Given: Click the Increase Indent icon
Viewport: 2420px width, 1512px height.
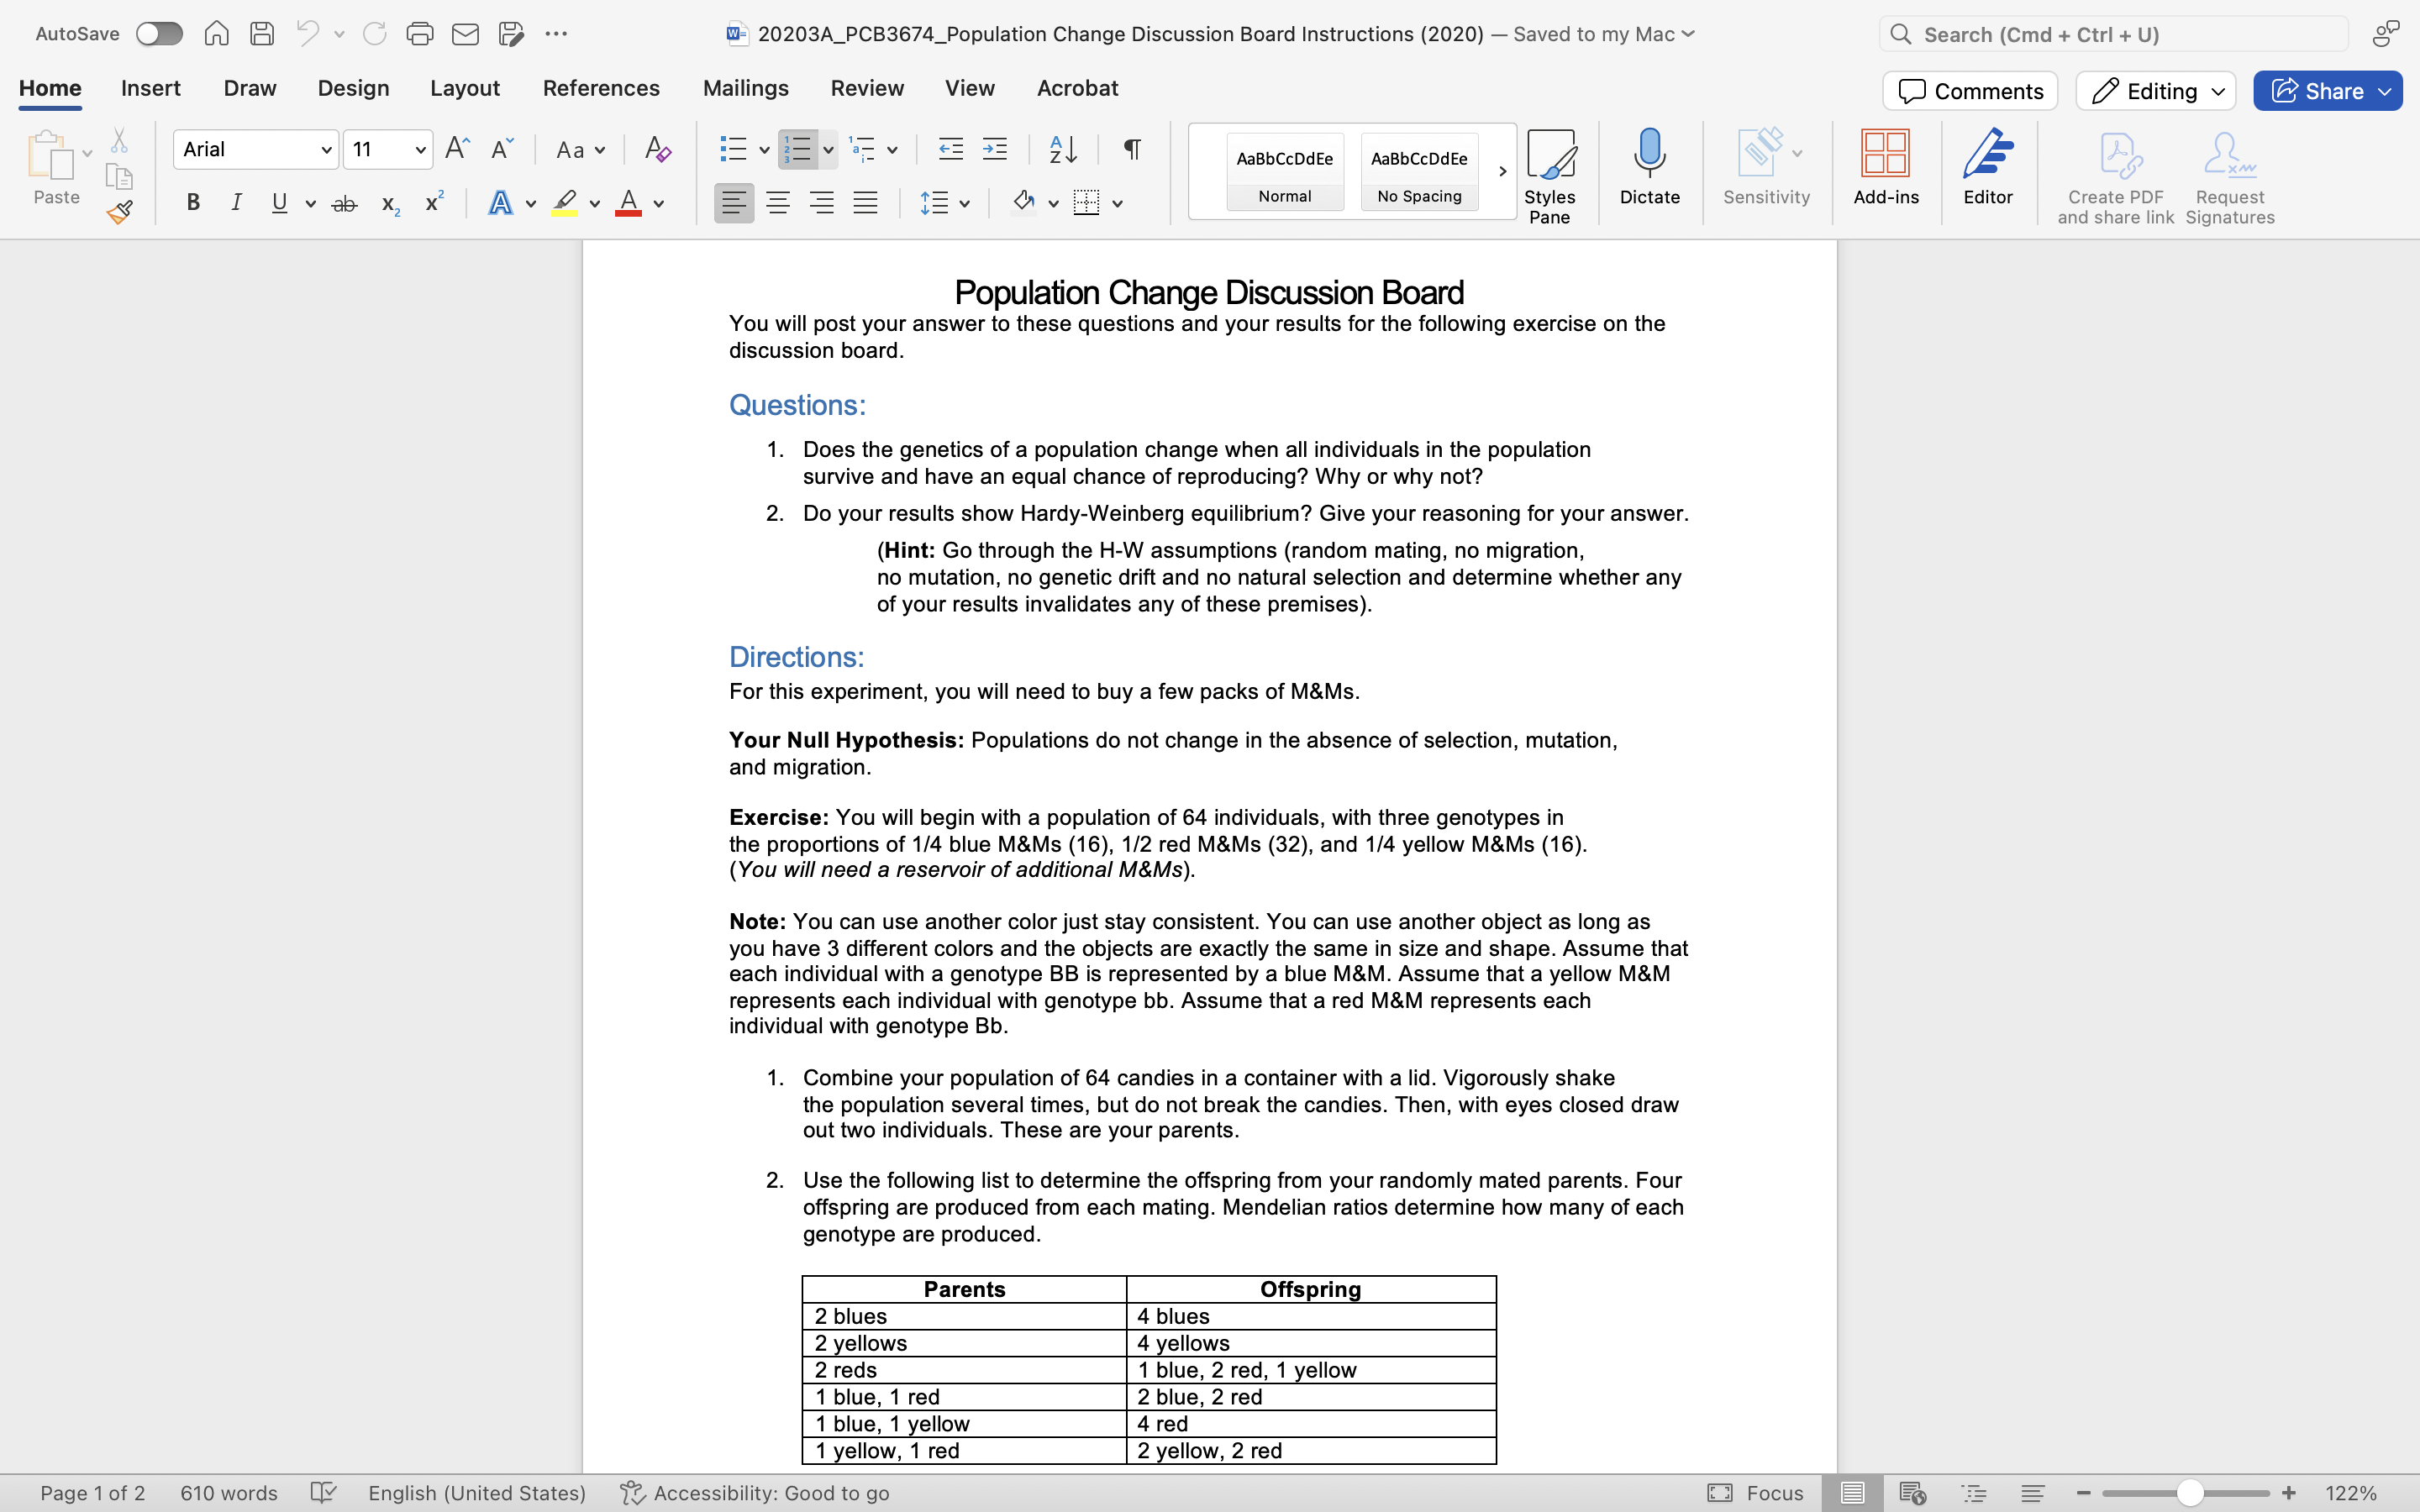Looking at the screenshot, I should 994,150.
